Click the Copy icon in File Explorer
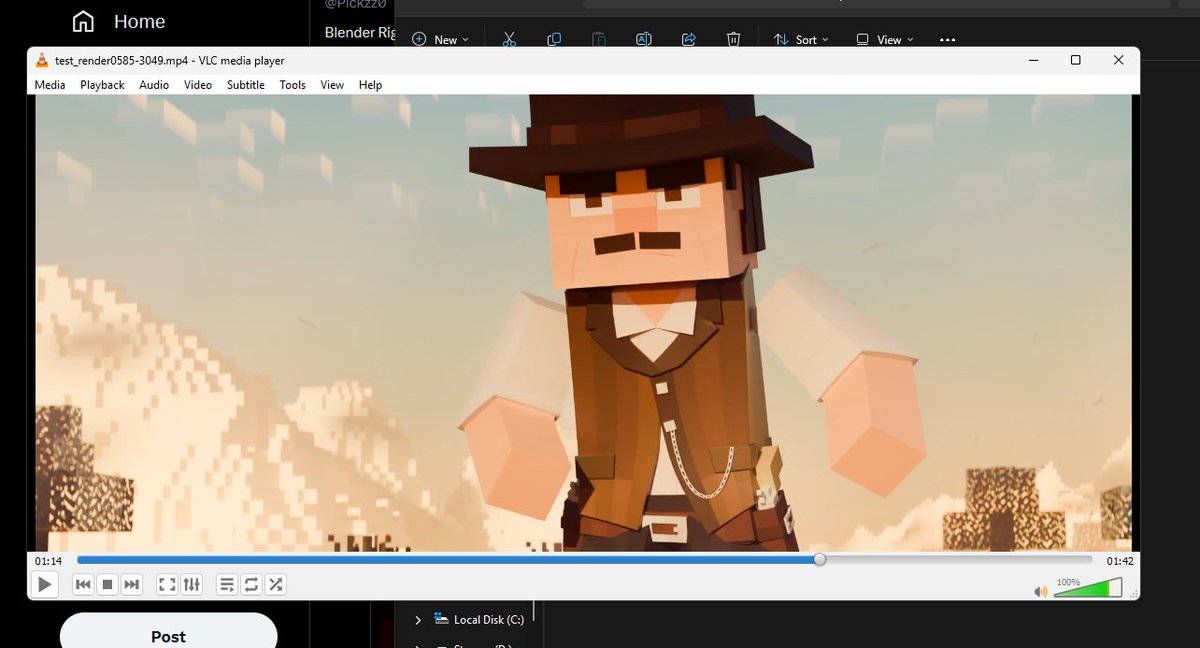Screen dimensions: 1200x648 pos(554,39)
